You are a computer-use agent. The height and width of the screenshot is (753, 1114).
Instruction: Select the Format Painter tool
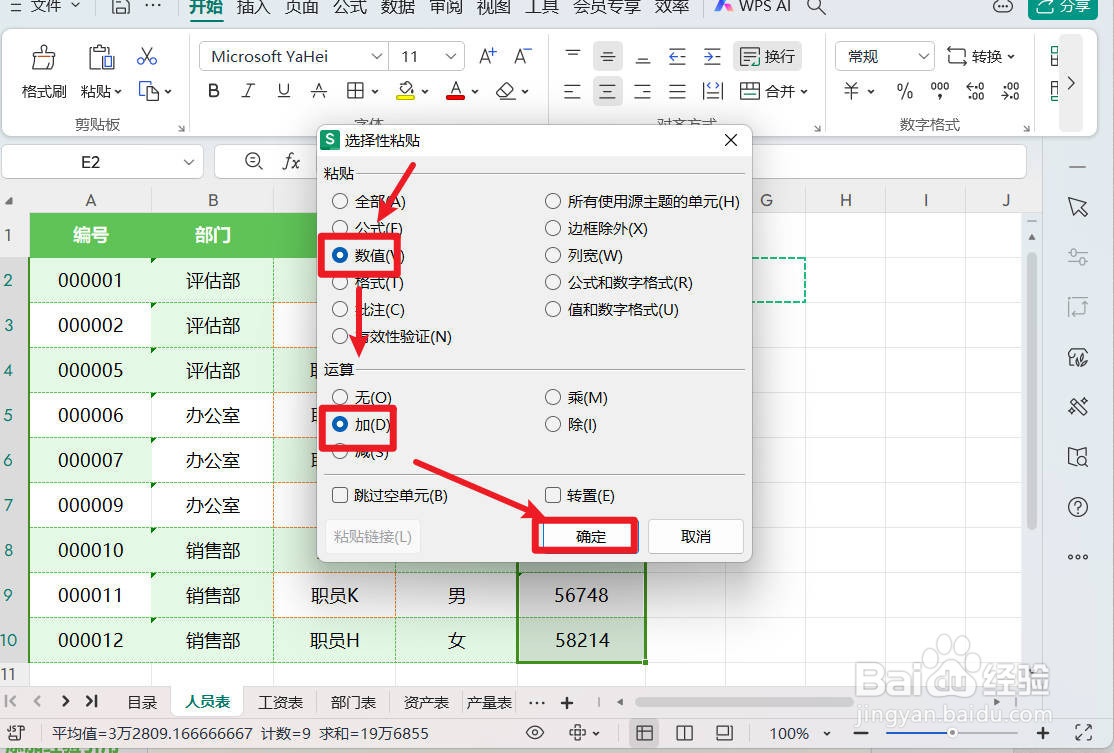tap(42, 70)
